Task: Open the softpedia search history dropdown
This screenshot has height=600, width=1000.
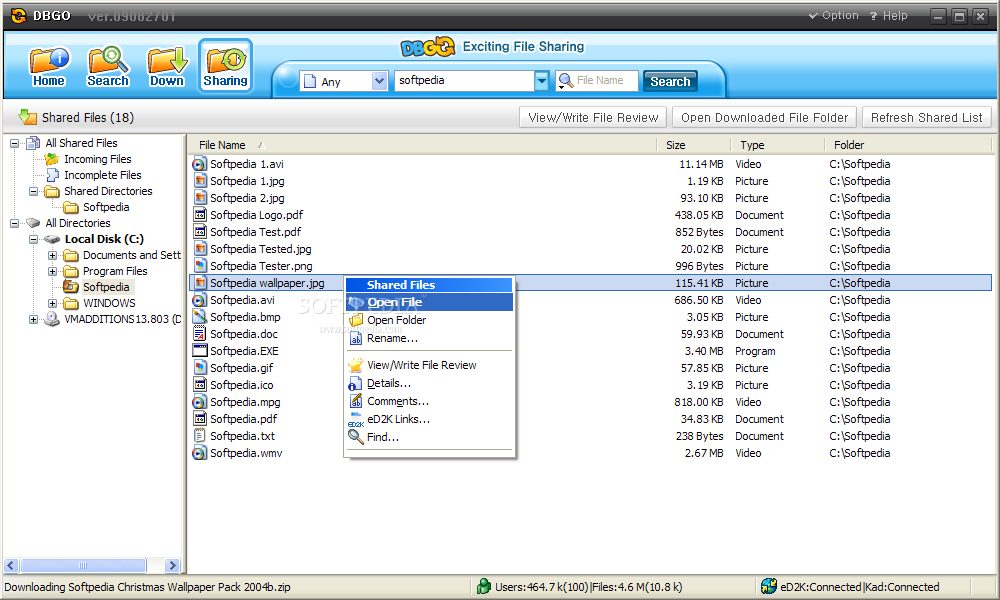Action: pos(541,80)
